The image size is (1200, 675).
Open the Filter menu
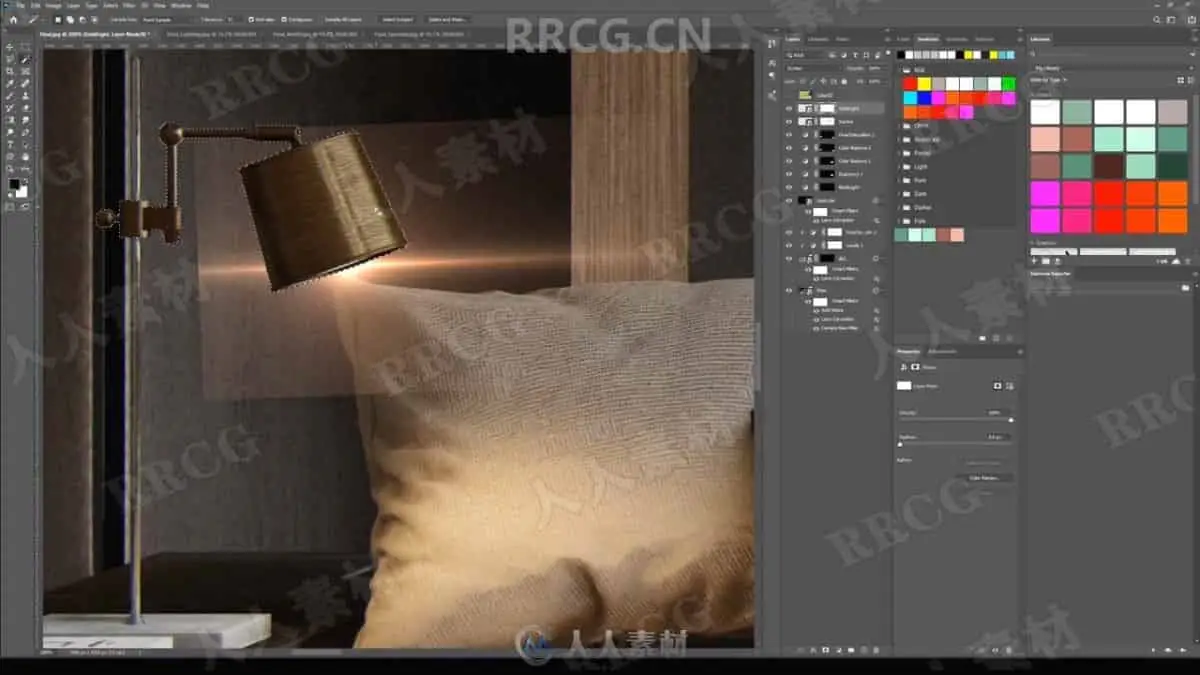pos(129,5)
